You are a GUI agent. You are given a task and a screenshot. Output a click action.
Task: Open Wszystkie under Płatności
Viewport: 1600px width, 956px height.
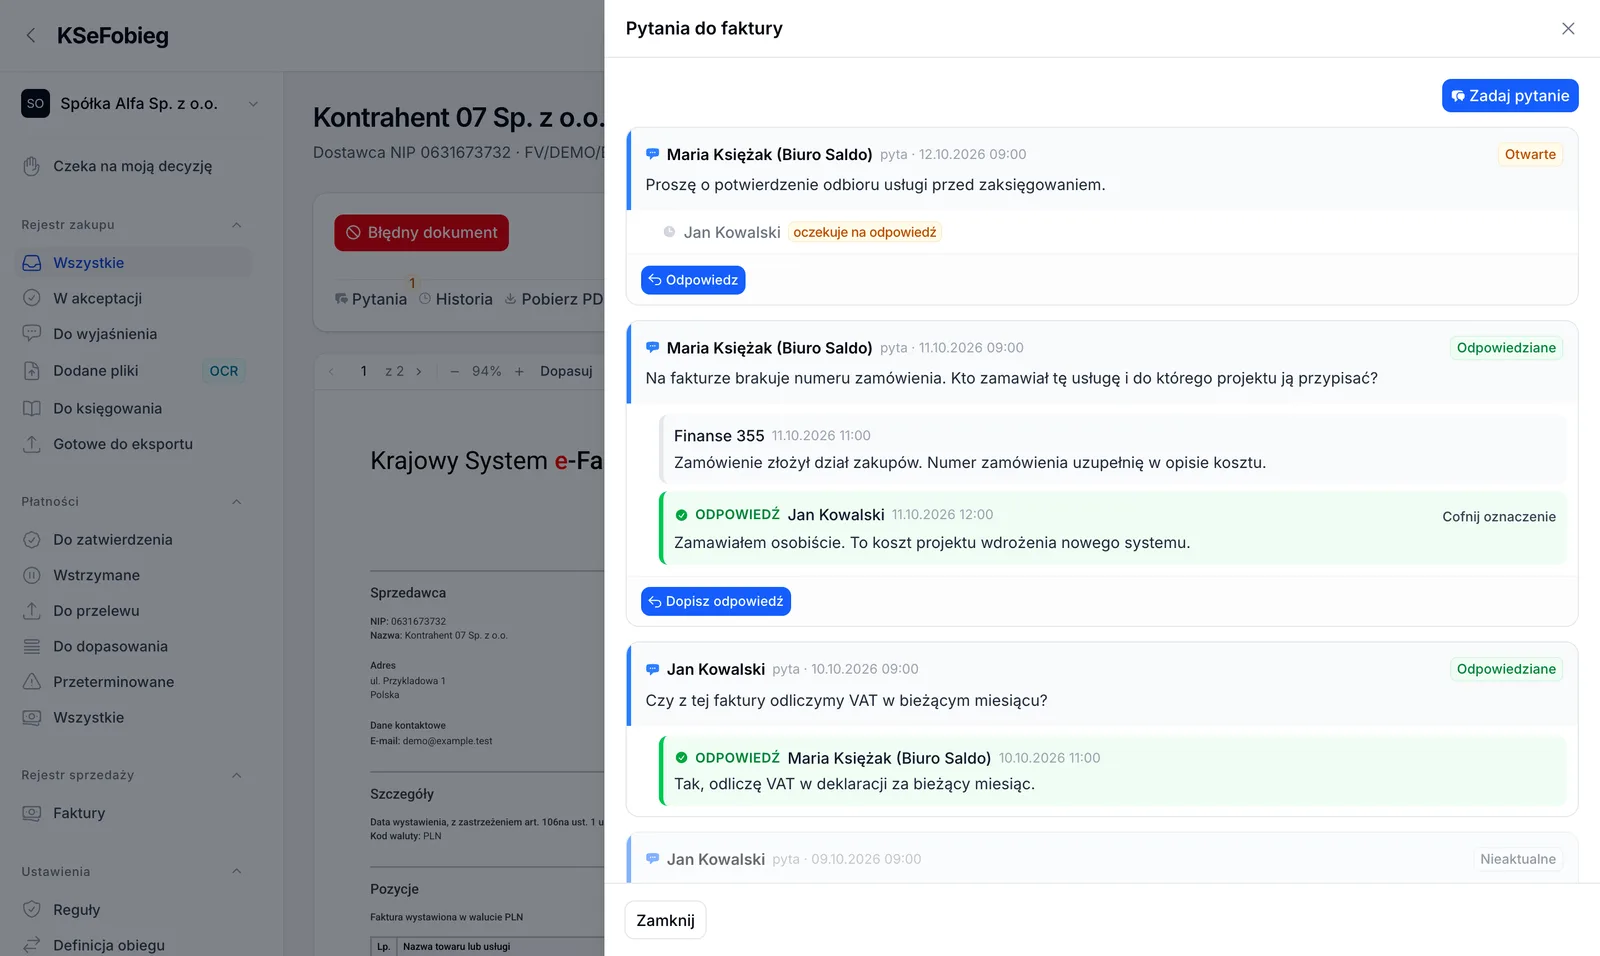point(132,718)
